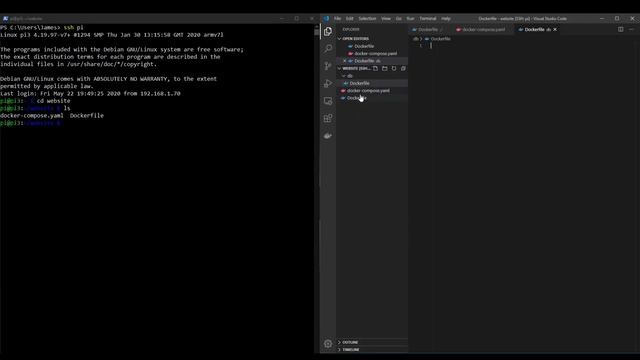Open the Terminal menu
Viewport: 640px width, 360px height.
(x=428, y=18)
